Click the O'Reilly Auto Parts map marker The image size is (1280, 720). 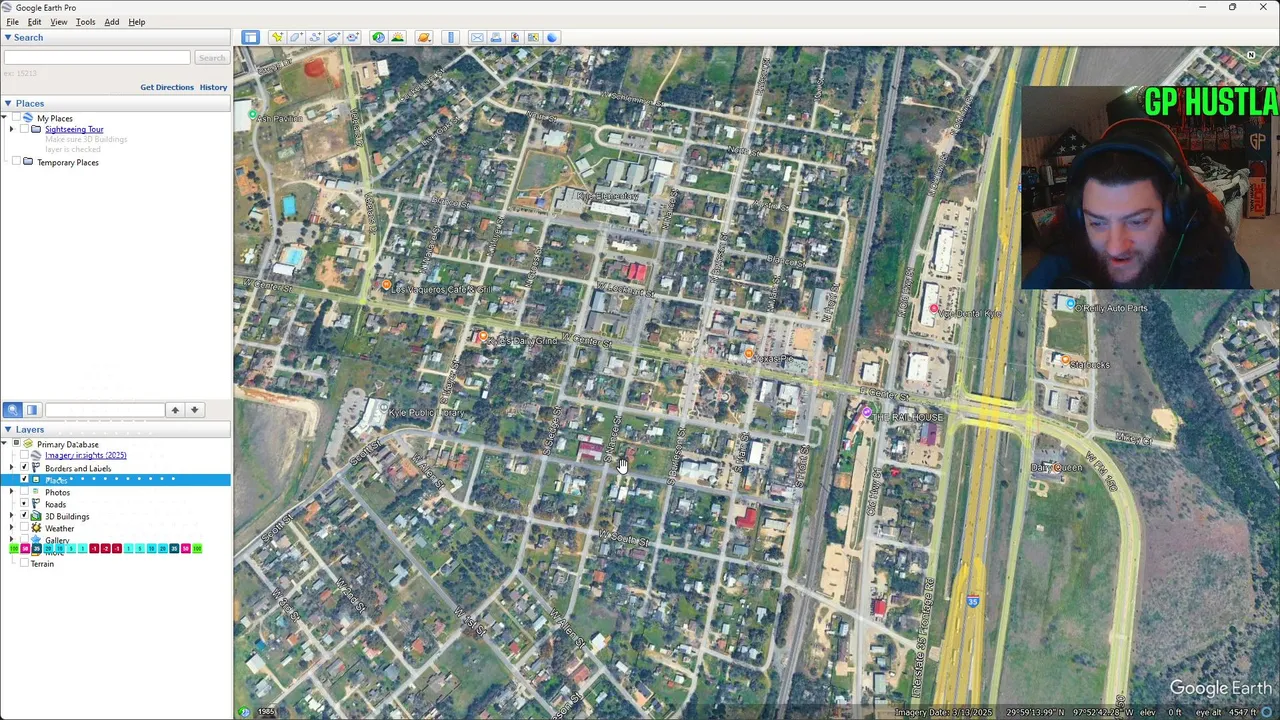coord(1071,304)
